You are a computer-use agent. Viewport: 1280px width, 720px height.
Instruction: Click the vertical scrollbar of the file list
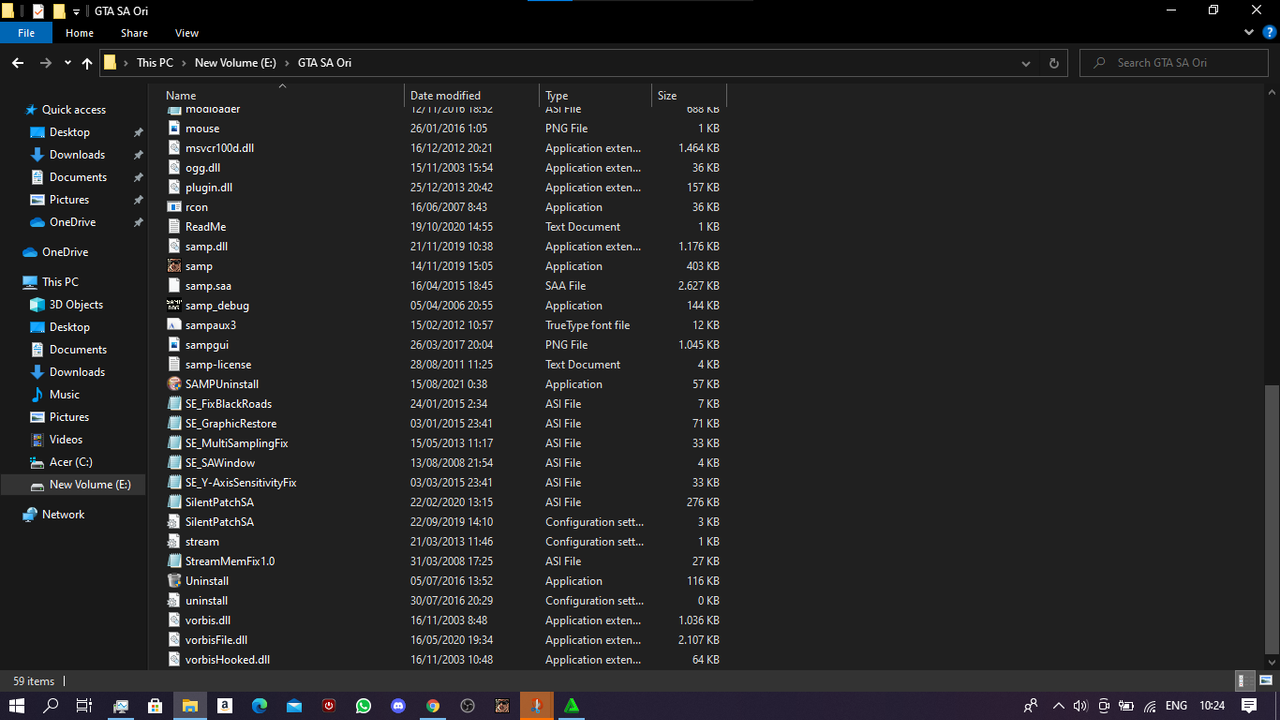pos(1272,521)
